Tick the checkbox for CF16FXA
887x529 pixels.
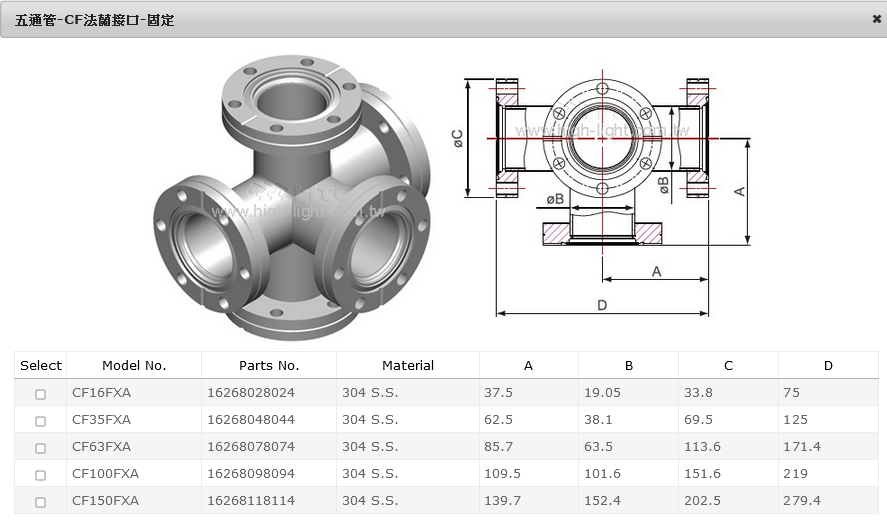pyautogui.click(x=40, y=394)
